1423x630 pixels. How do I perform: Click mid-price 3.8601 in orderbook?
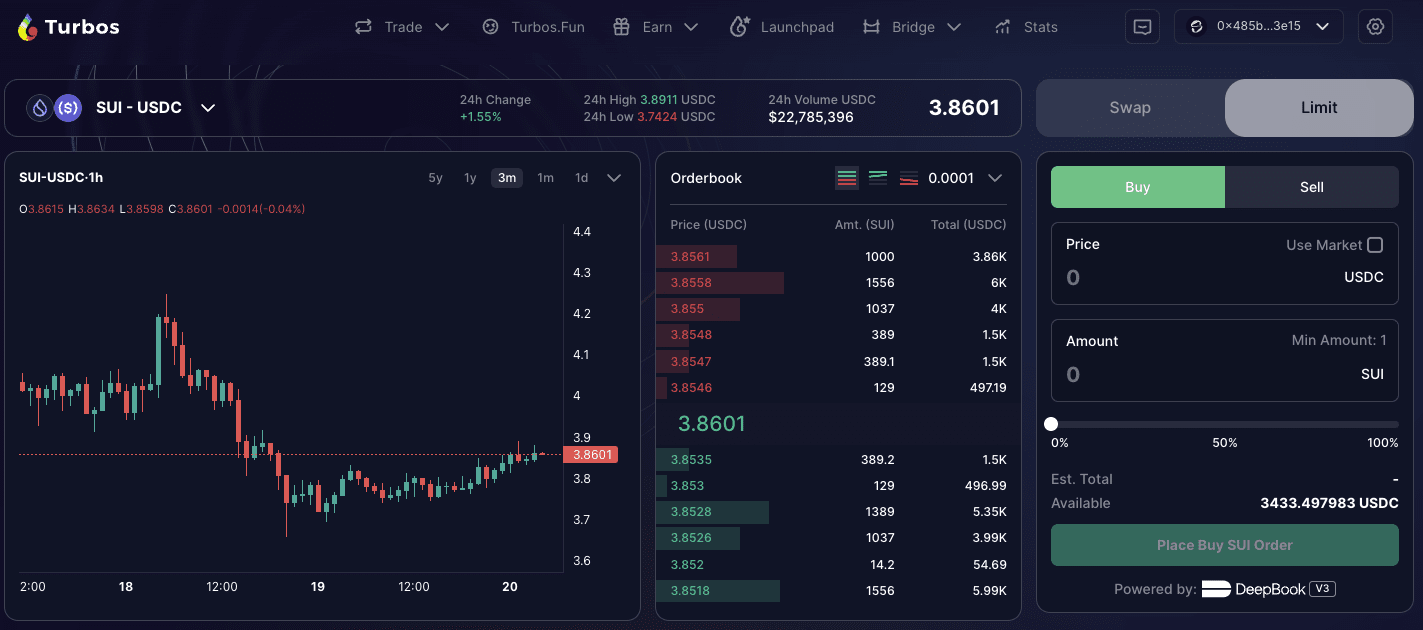coord(711,423)
